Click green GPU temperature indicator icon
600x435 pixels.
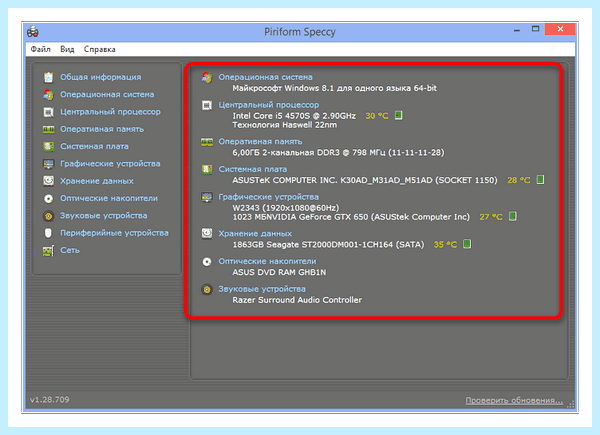point(513,216)
